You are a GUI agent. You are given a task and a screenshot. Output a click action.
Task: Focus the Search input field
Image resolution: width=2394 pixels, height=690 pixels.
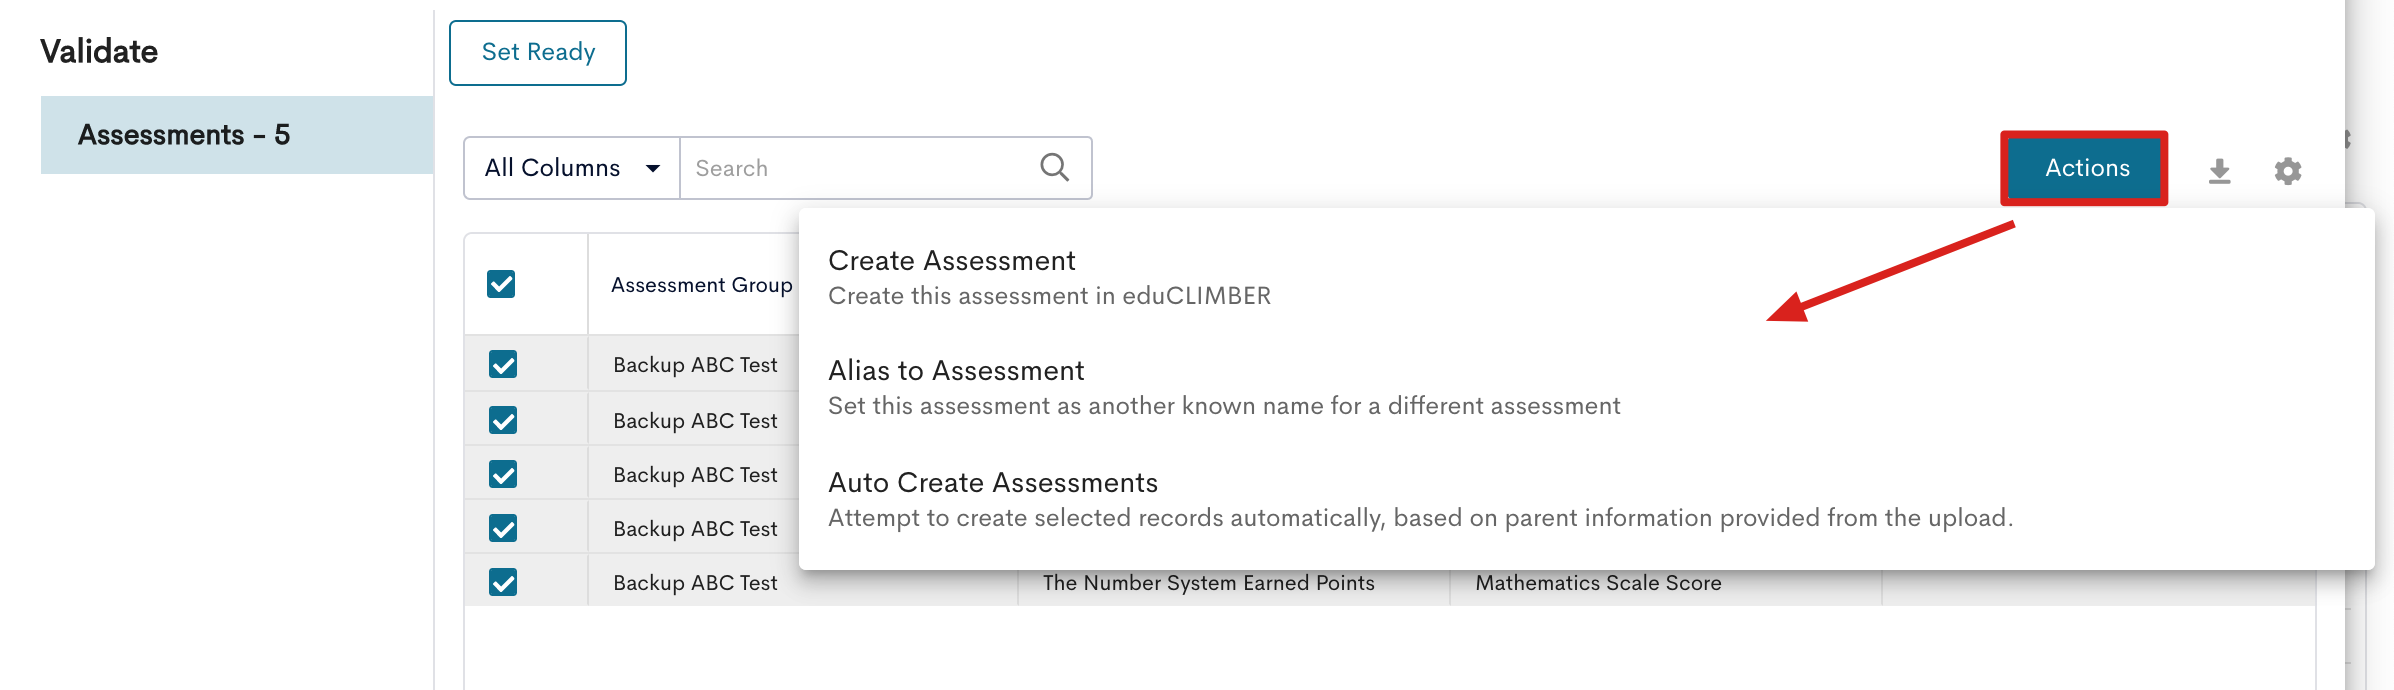pyautogui.click(x=860, y=168)
